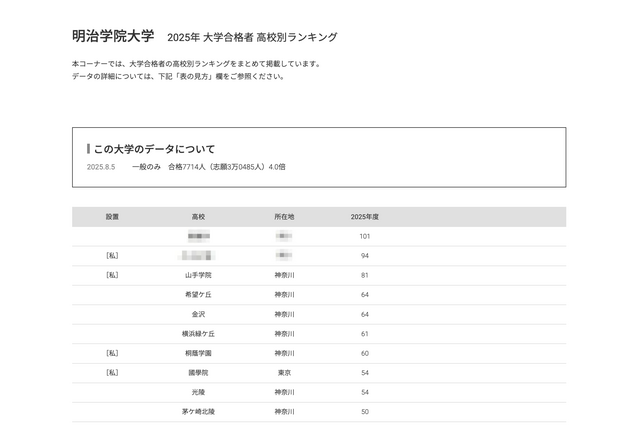Screen dimensions: 640x426
Task: Select the school name 希望ケ丘
Action: [198, 295]
